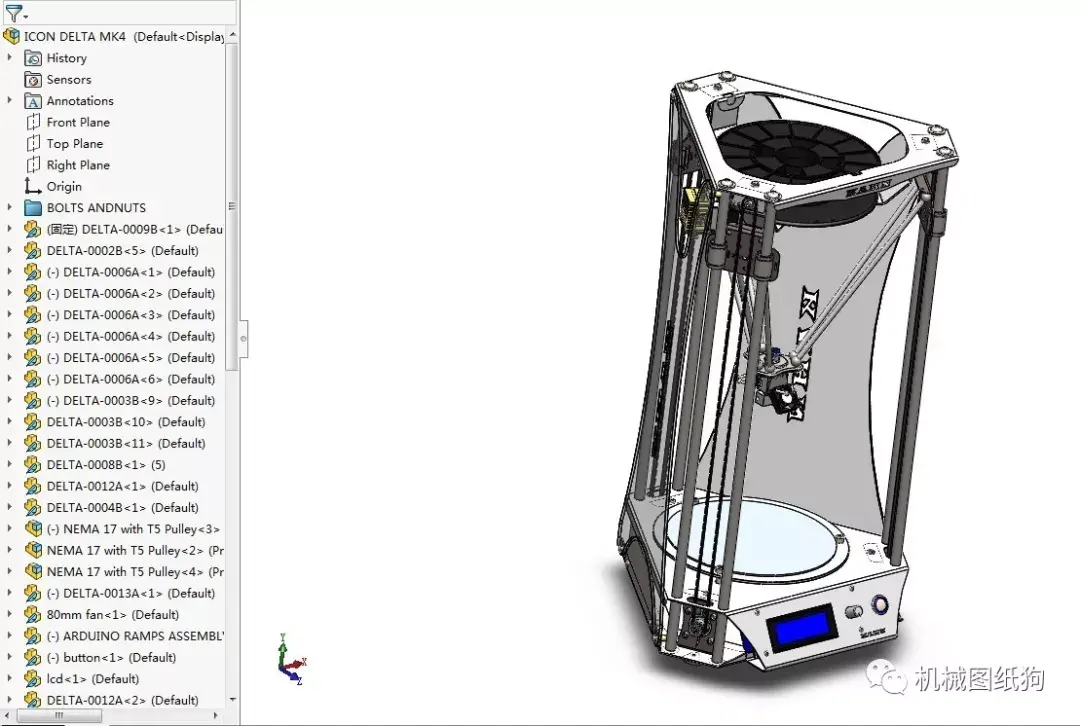Image resolution: width=1080 pixels, height=726 pixels.
Task: Select the ICON DELTA MK4 assembly icon
Action: (12, 36)
